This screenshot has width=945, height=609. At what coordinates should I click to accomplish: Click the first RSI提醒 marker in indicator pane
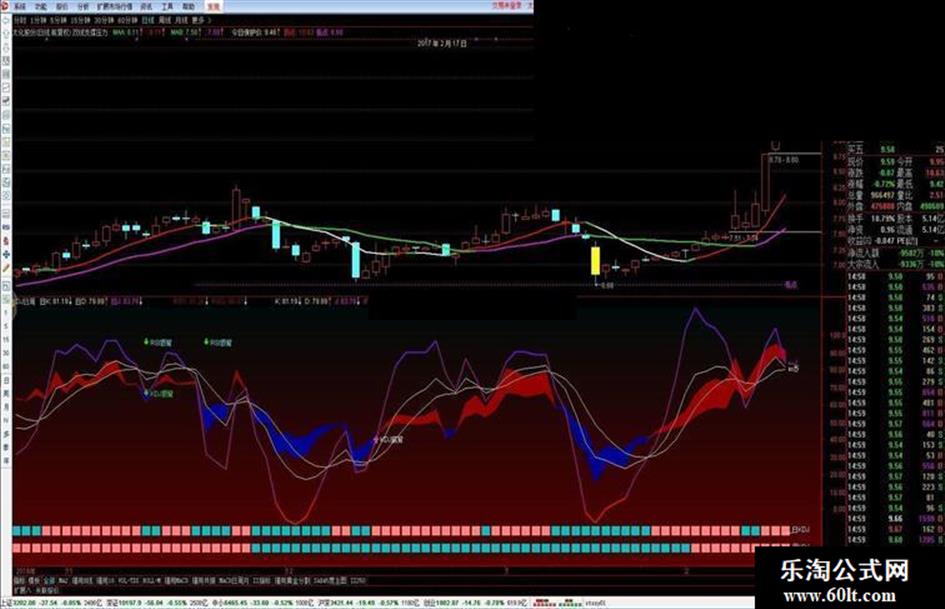click(159, 342)
